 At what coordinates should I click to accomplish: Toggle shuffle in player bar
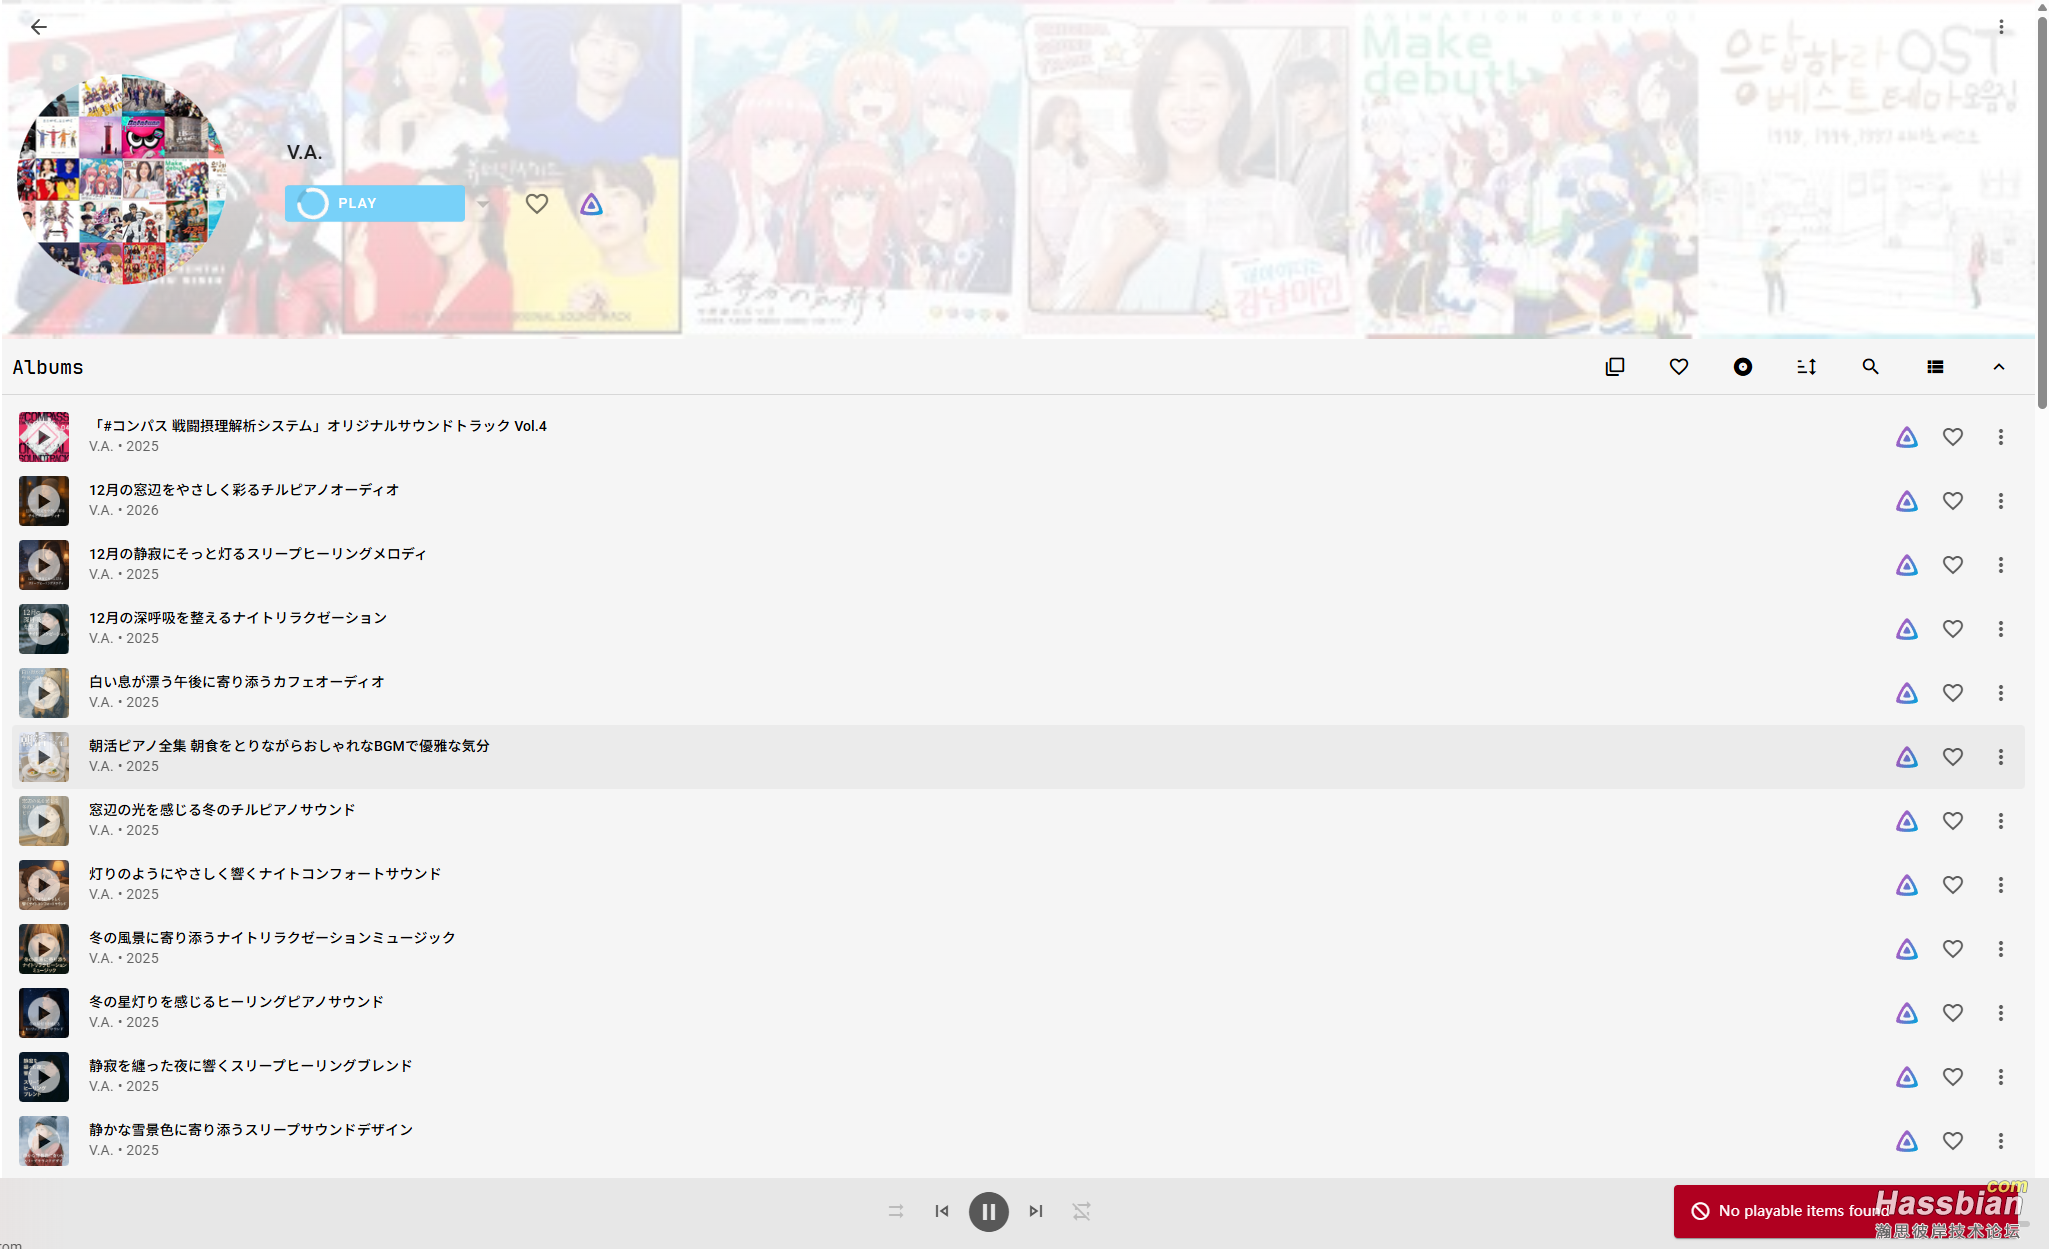click(896, 1211)
